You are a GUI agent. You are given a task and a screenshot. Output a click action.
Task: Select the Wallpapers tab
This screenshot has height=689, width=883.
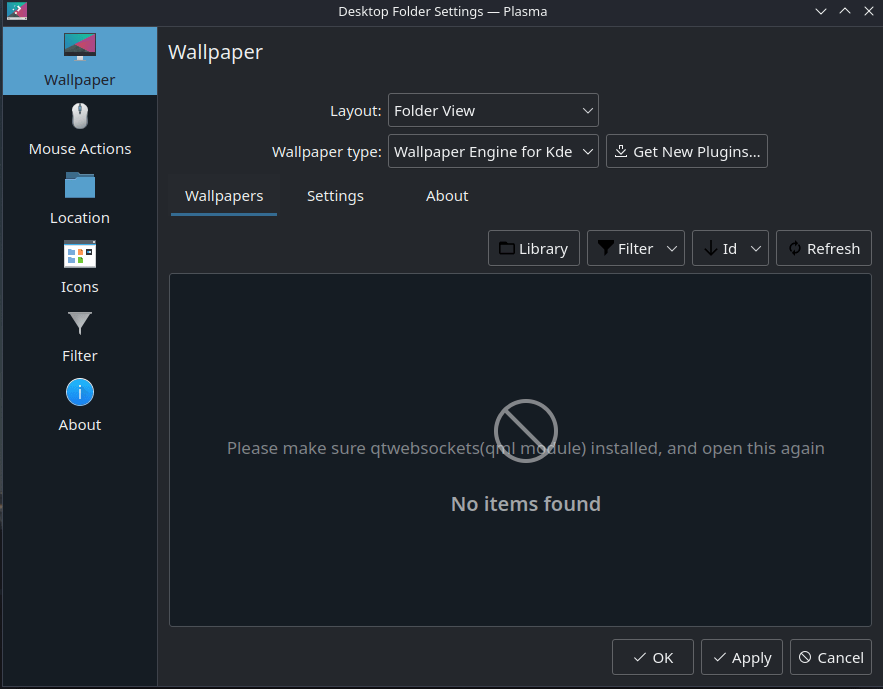point(223,195)
